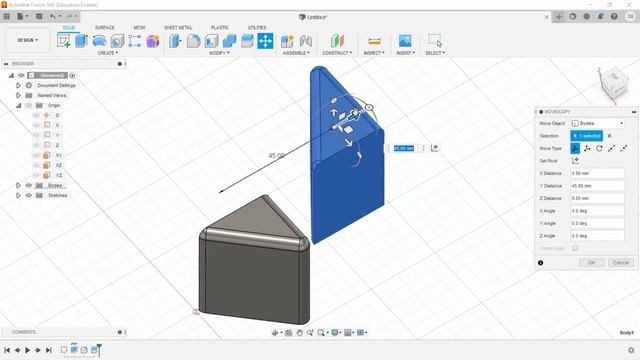This screenshot has height=360, width=640.
Task: Select the Revolve tool
Action: pos(99,41)
